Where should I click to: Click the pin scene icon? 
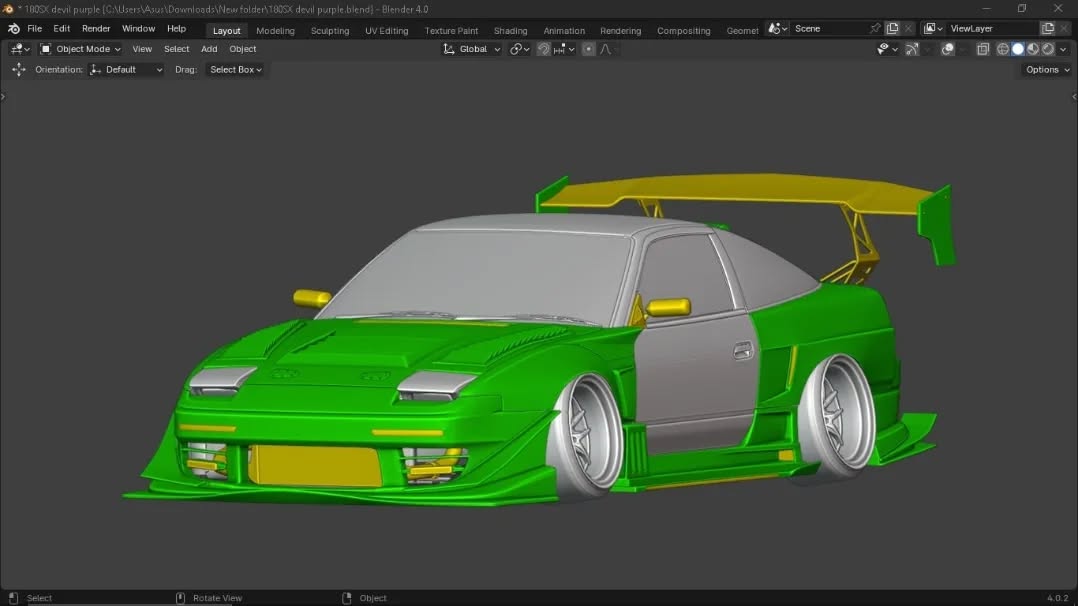point(874,29)
